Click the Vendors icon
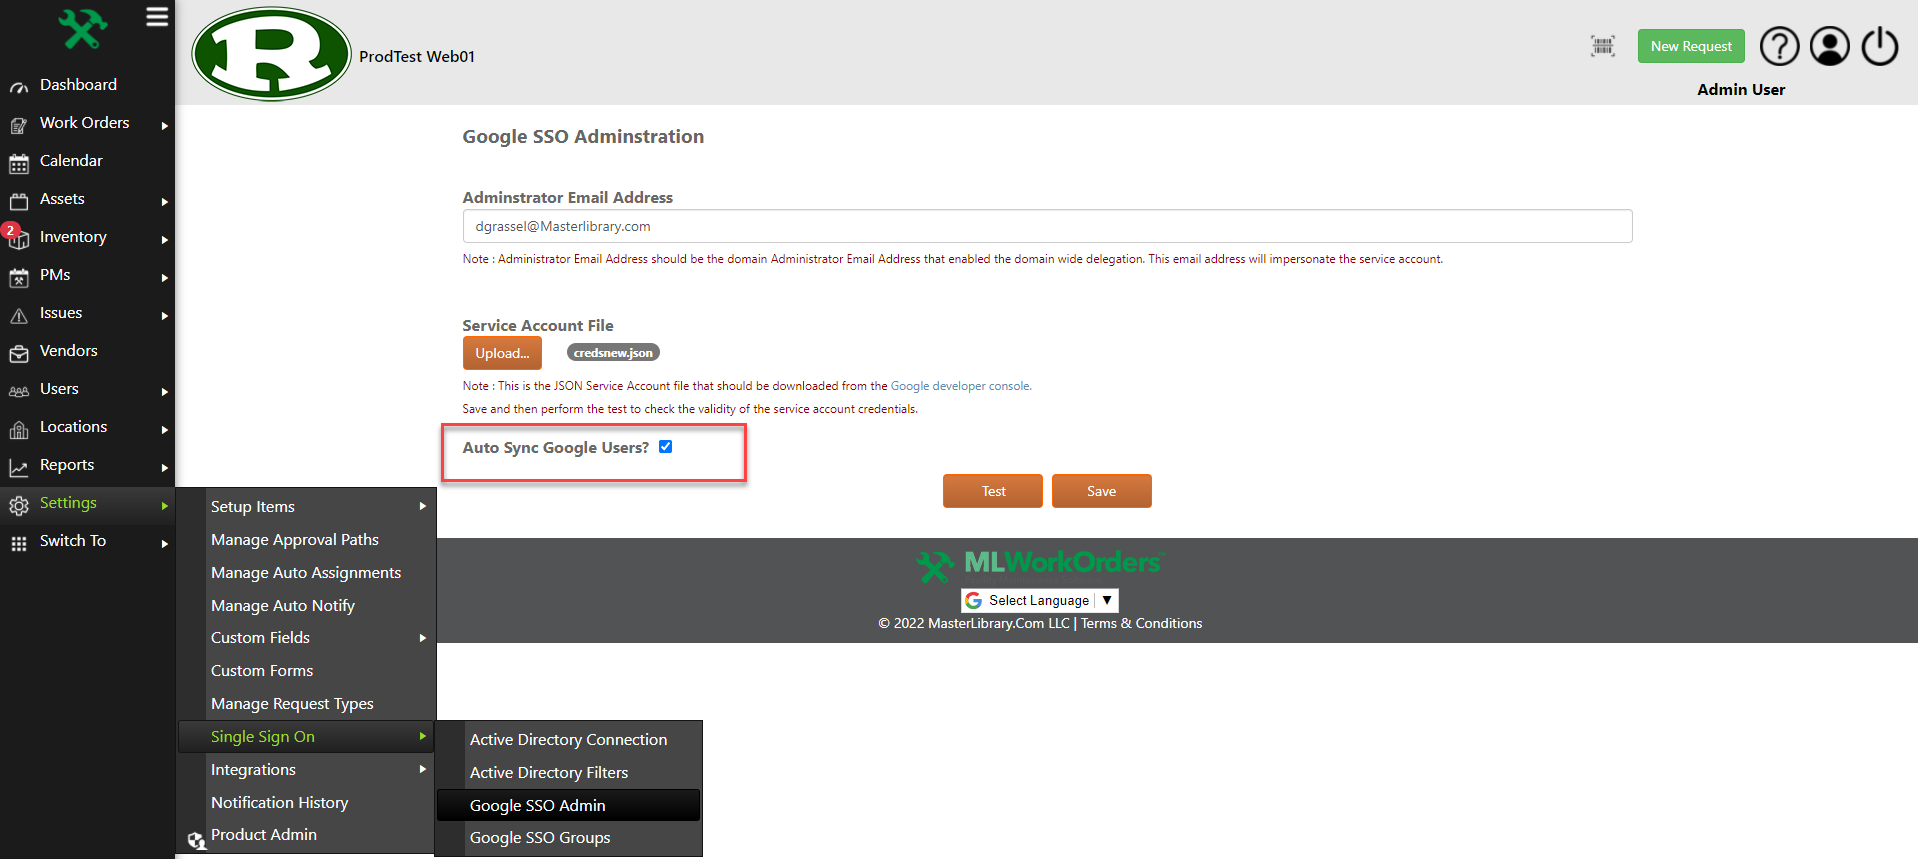 19,353
